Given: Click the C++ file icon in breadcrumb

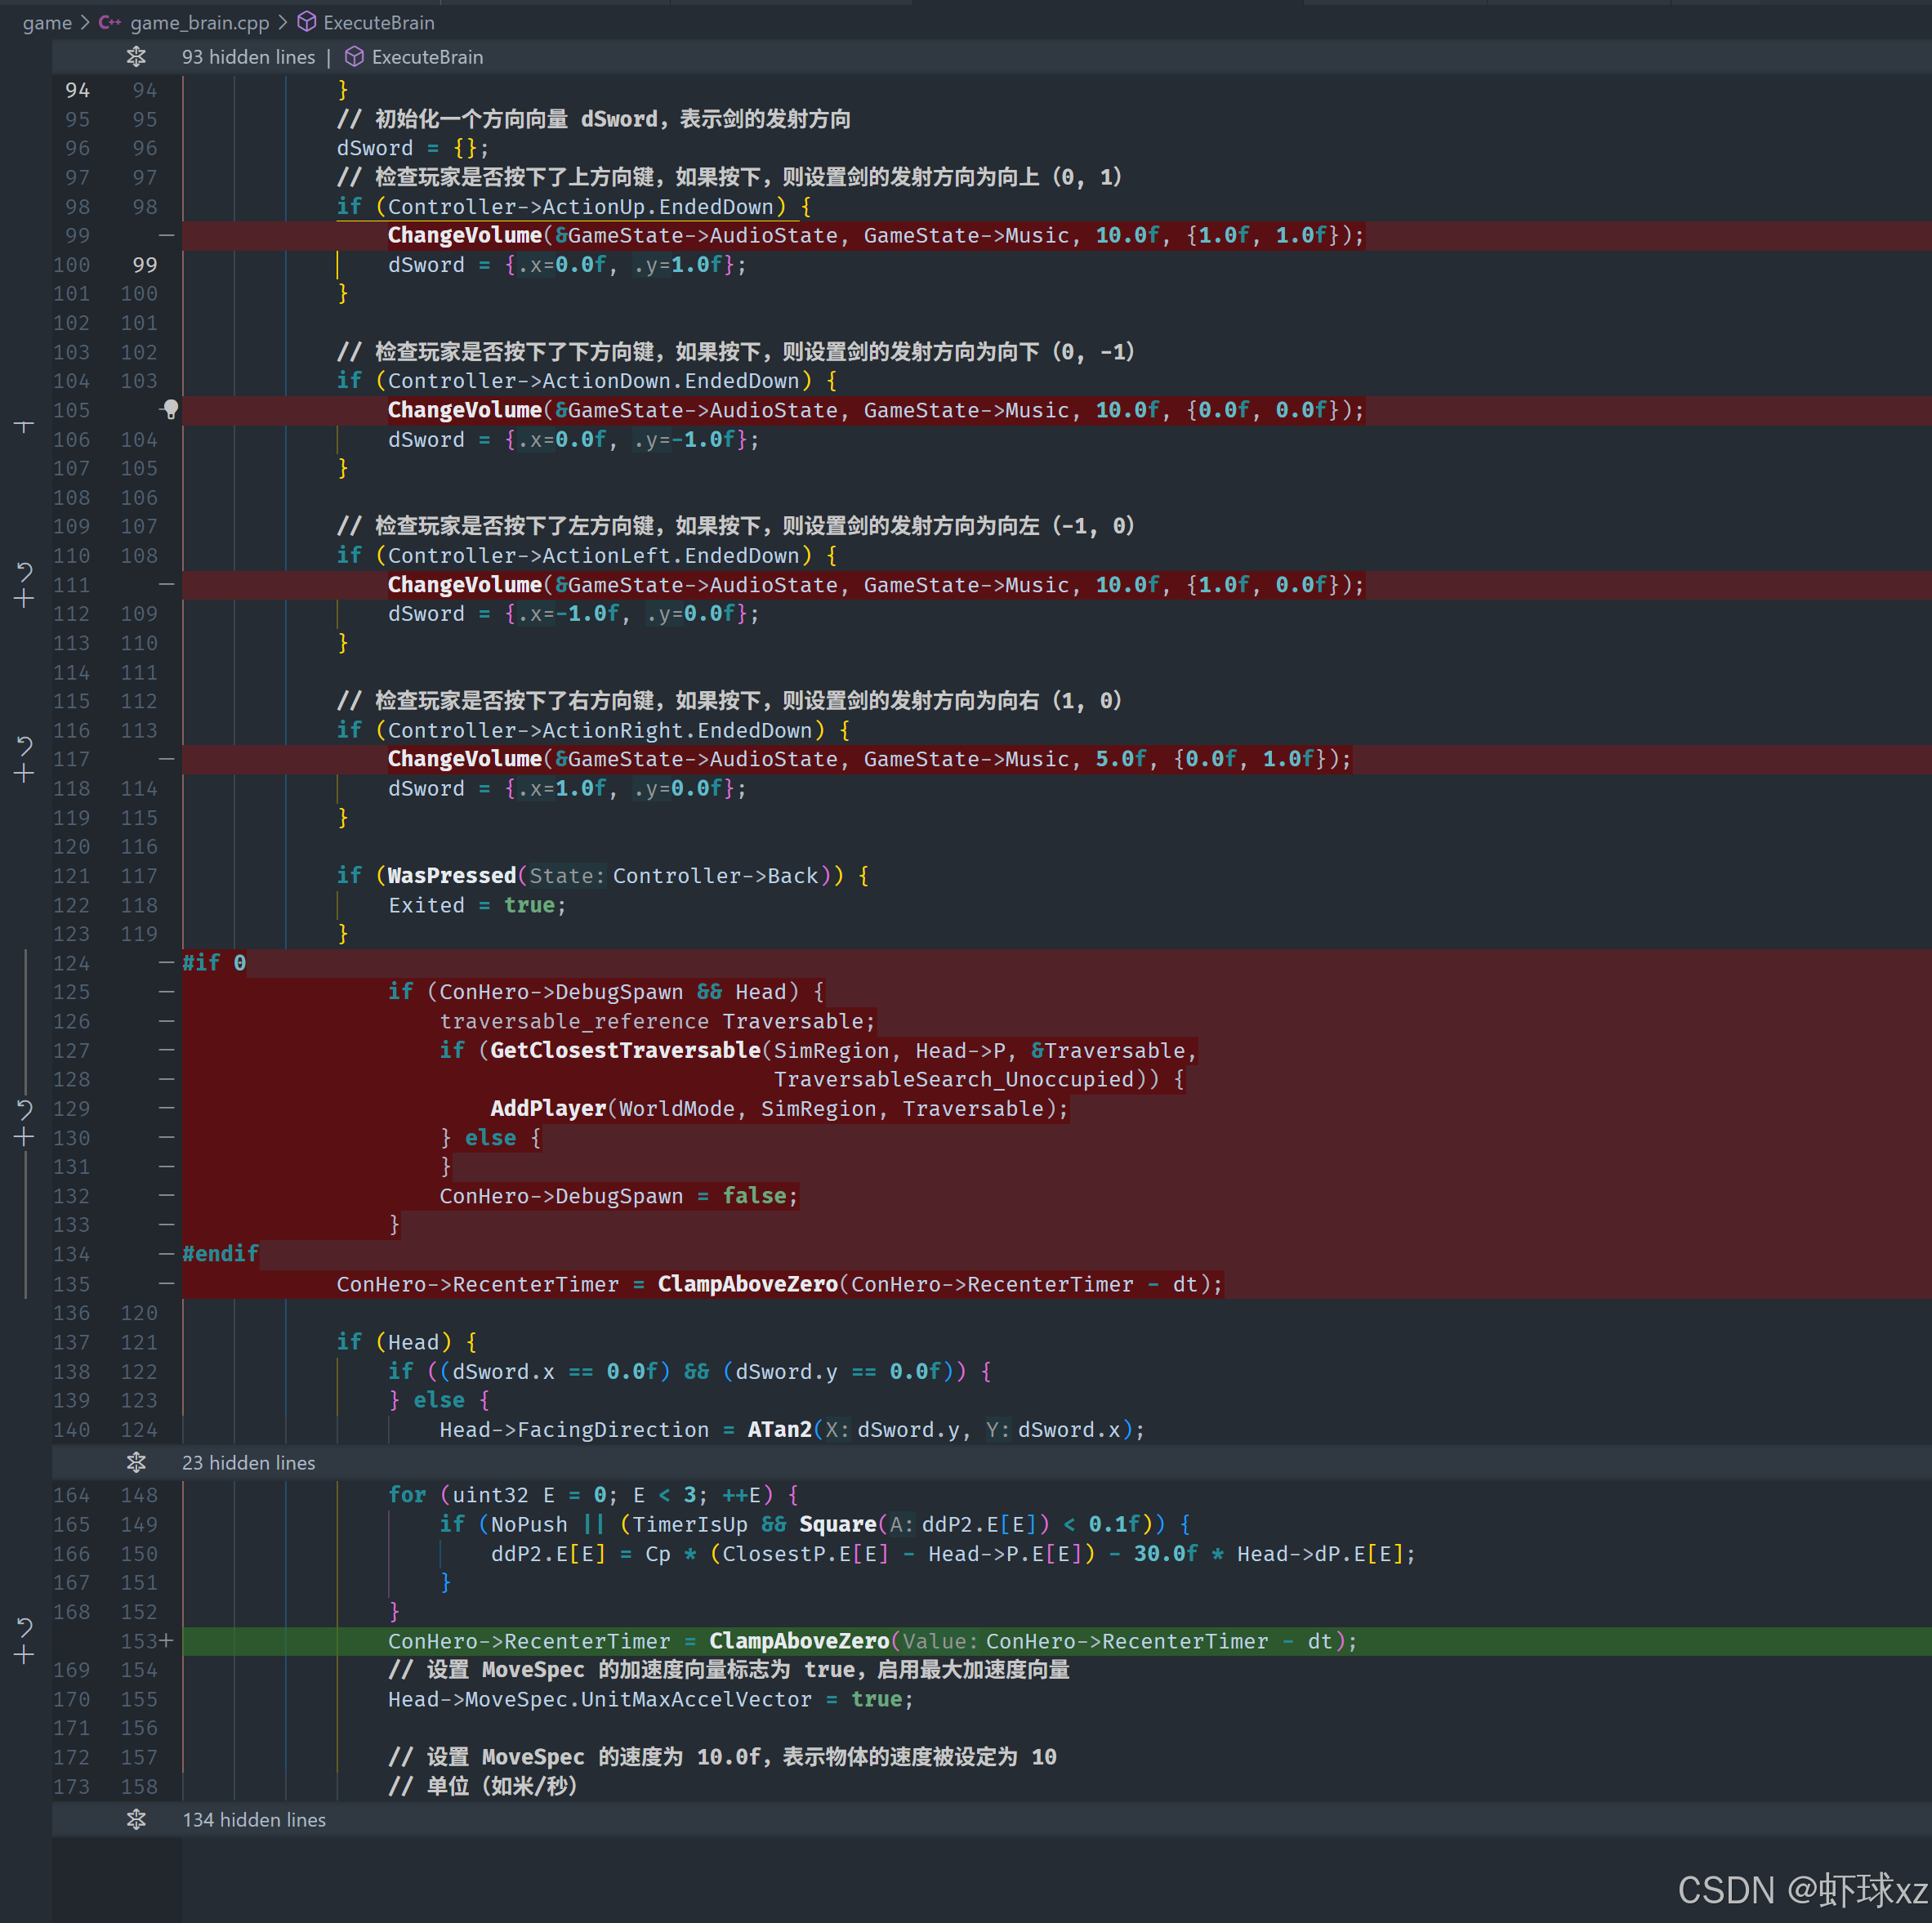Looking at the screenshot, I should pos(110,22).
